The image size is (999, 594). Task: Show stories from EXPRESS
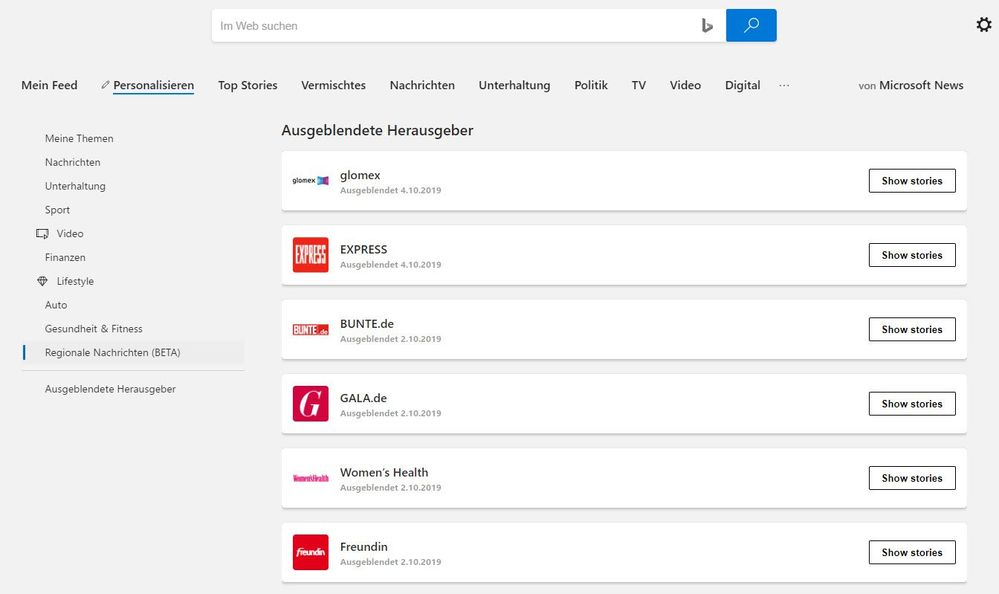[912, 255]
